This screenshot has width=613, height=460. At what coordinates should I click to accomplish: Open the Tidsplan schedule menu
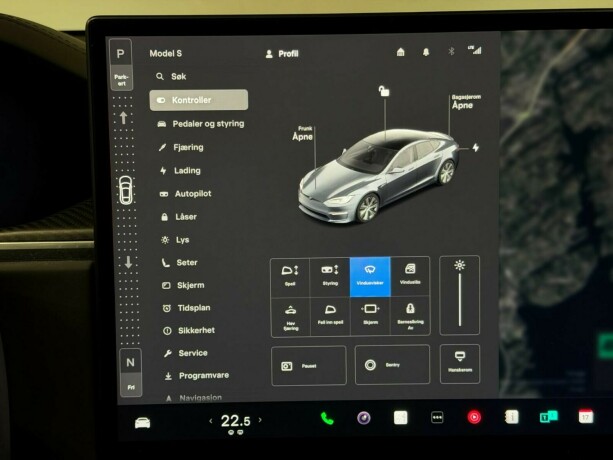pos(186,308)
